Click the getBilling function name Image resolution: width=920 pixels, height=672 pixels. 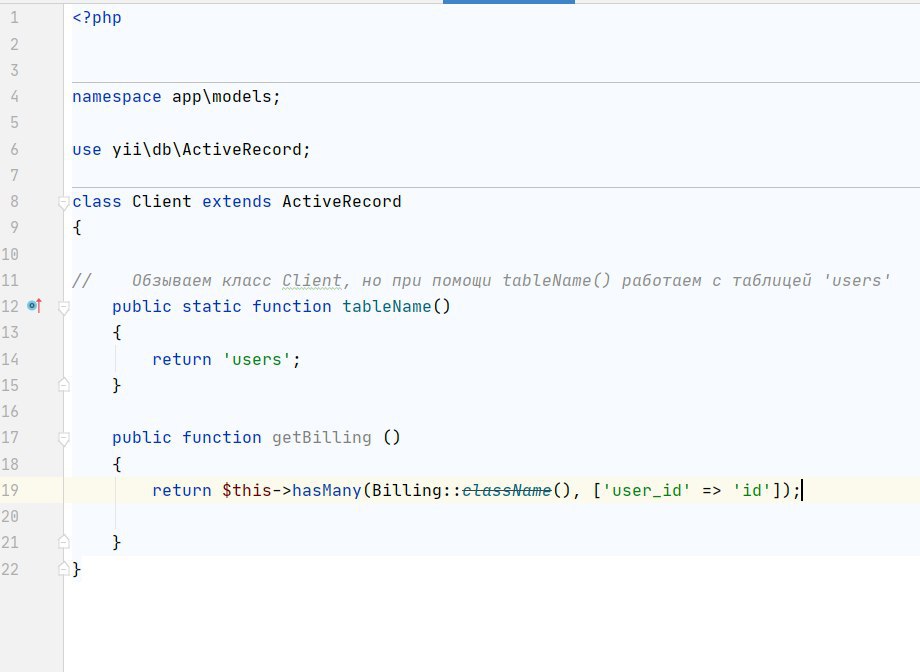322,438
